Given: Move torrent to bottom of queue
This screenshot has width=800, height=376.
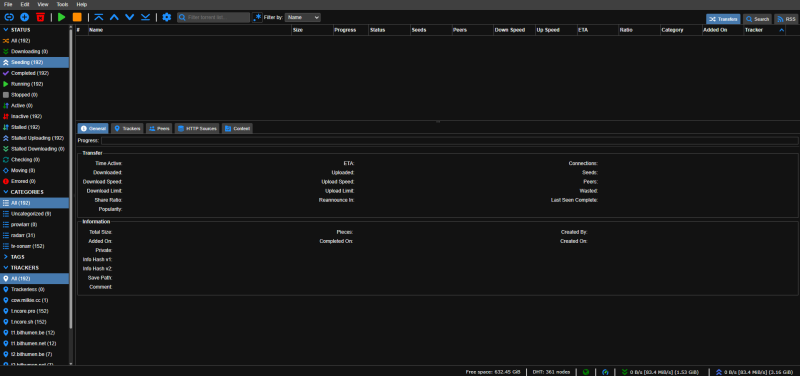Looking at the screenshot, I should (x=145, y=17).
